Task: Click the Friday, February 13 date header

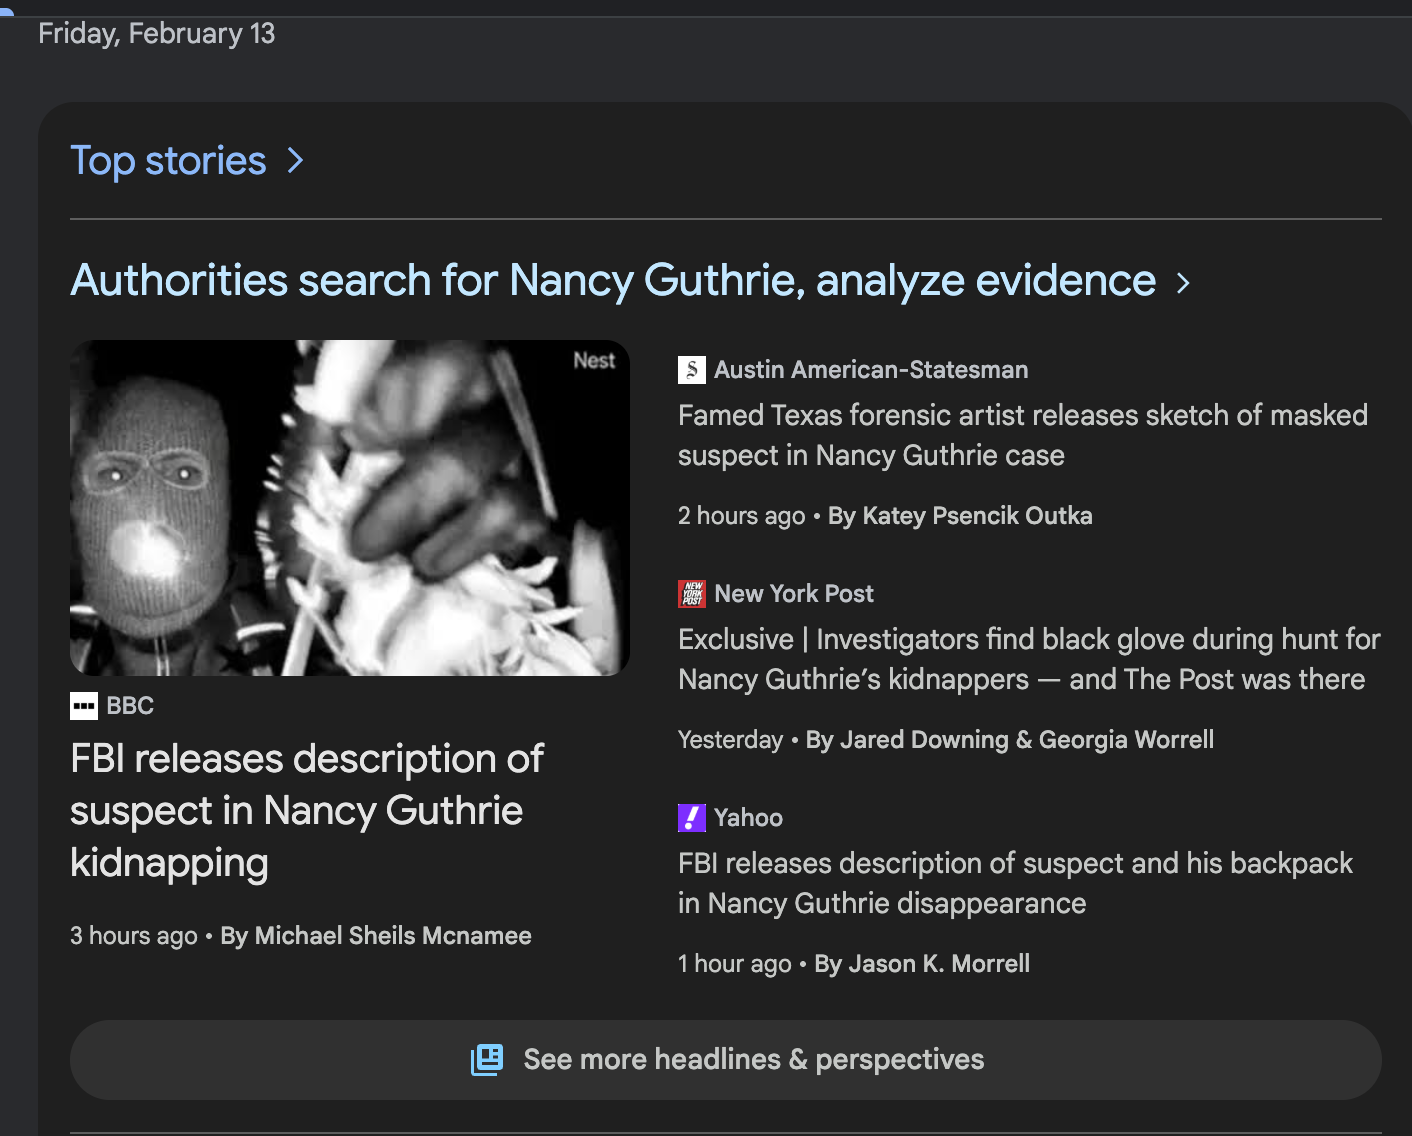Action: [156, 34]
